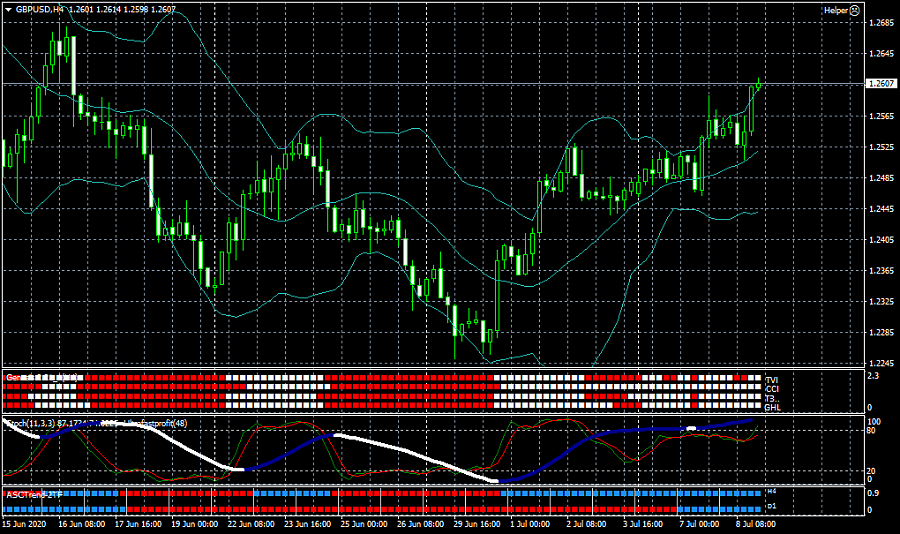Select the GBPUSD,H4 chart title text
This screenshot has height=534, width=900.
click(40, 10)
